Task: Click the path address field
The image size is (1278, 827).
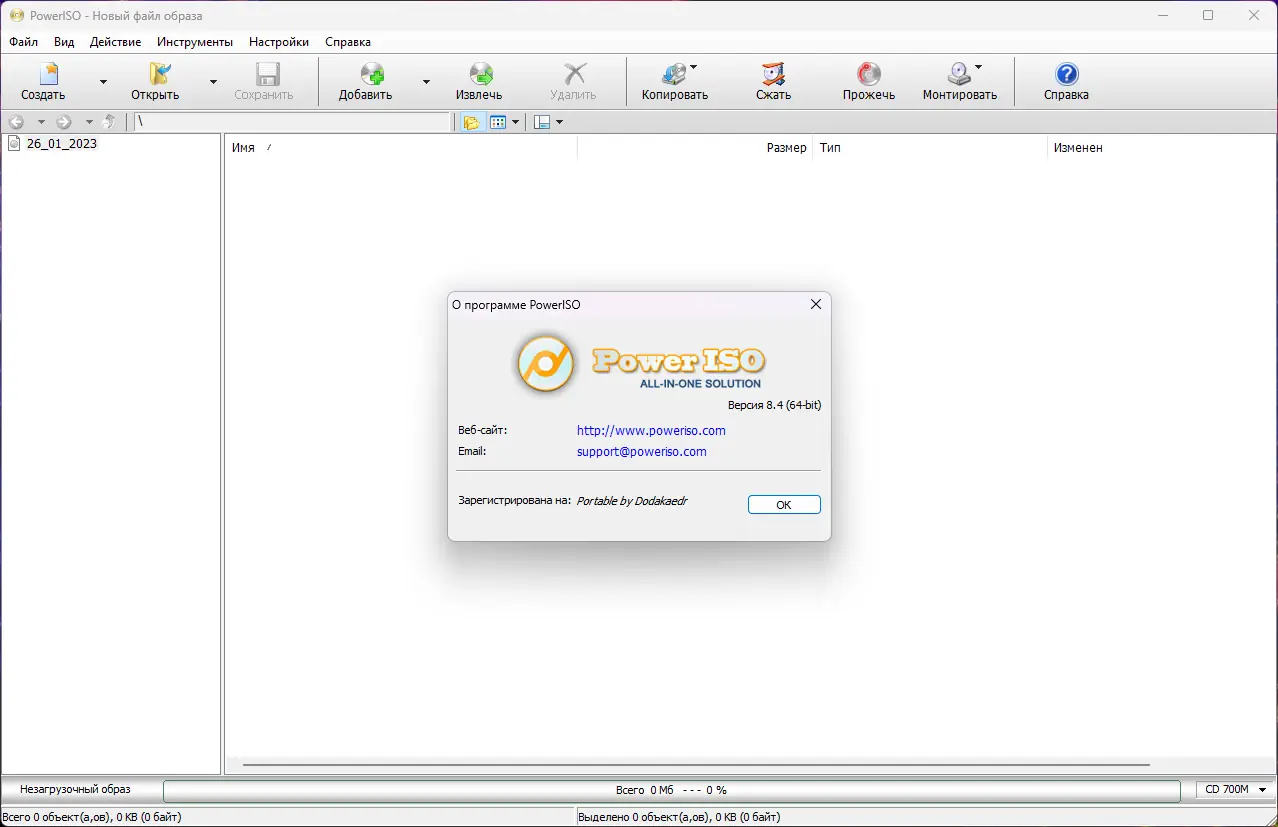Action: click(293, 122)
